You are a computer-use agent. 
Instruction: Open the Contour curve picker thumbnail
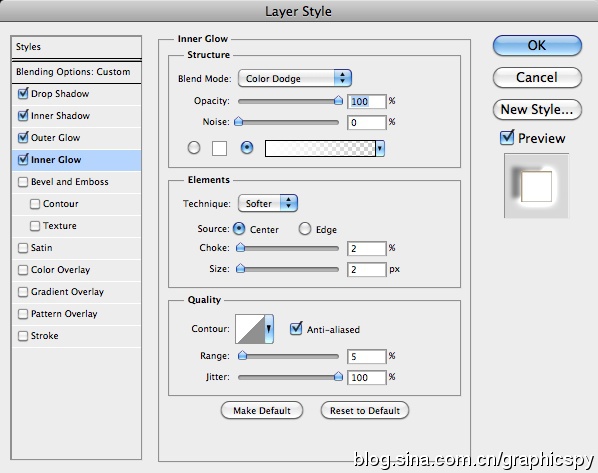pyautogui.click(x=250, y=329)
